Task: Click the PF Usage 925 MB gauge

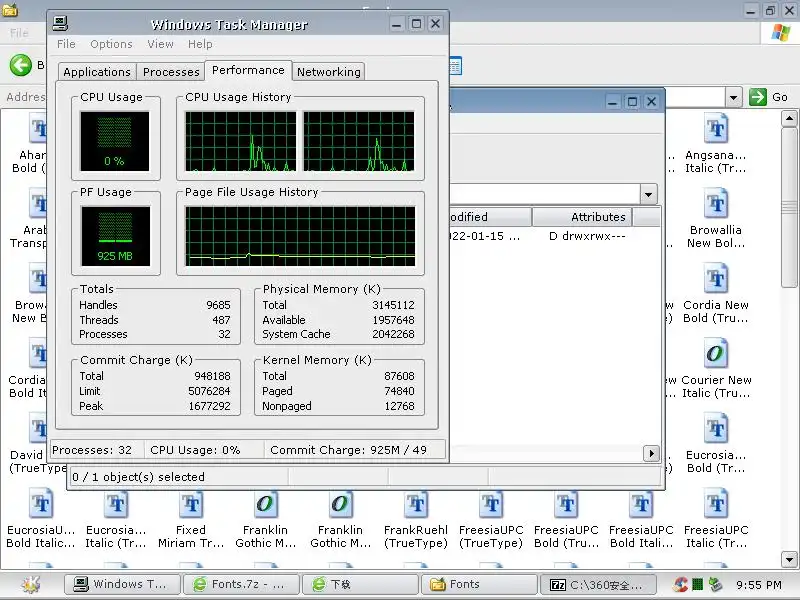Action: [115, 236]
